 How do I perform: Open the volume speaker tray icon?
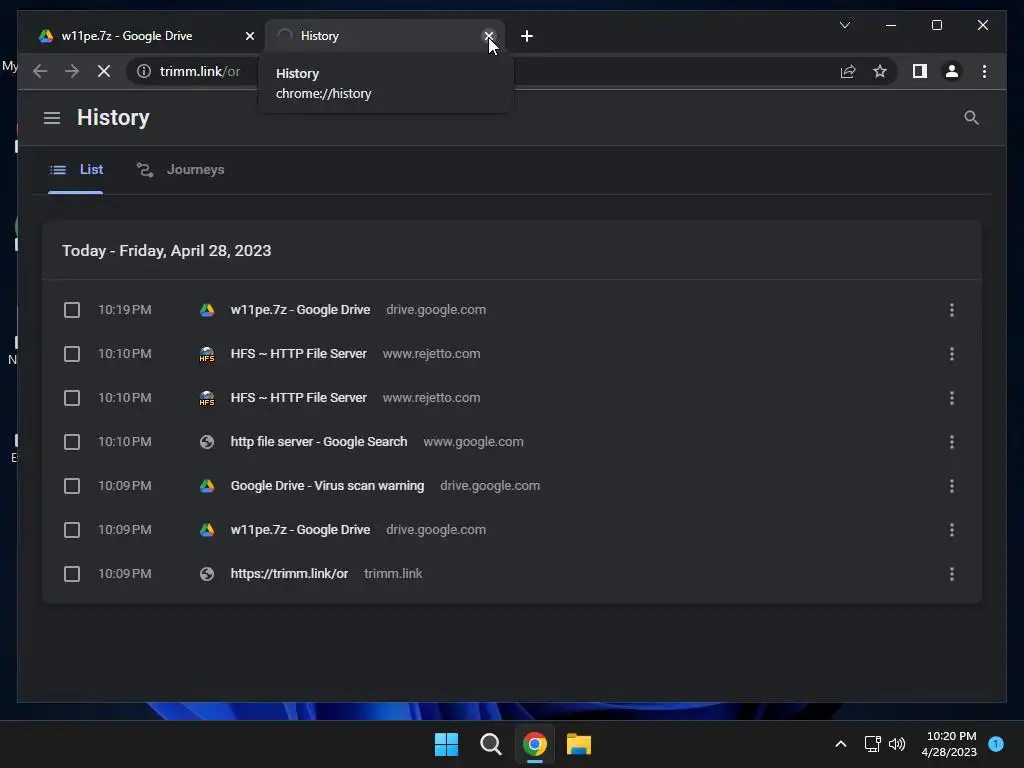click(897, 744)
